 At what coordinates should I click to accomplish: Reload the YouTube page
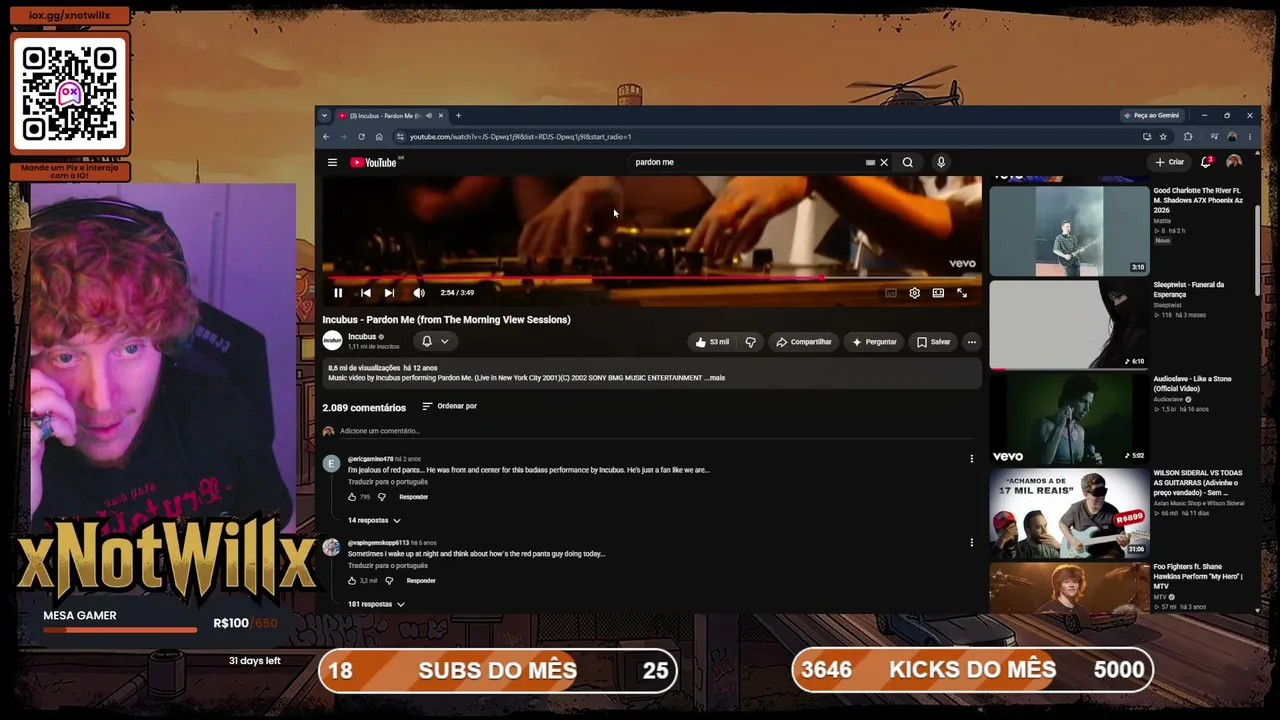[361, 137]
